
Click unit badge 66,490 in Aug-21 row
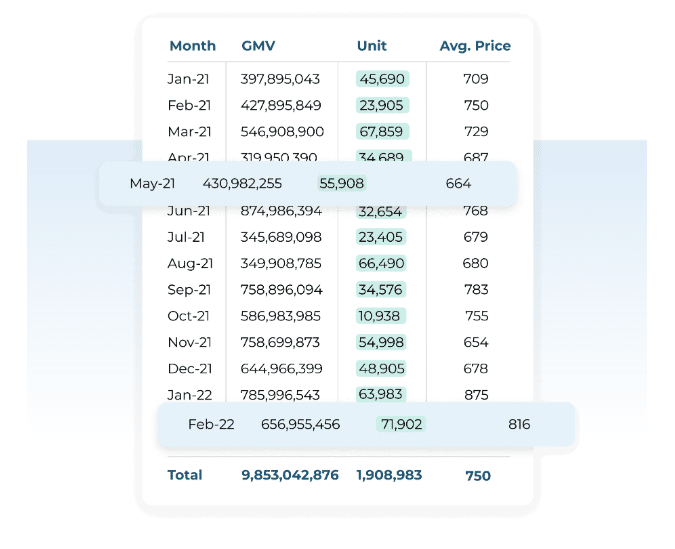[x=382, y=264]
